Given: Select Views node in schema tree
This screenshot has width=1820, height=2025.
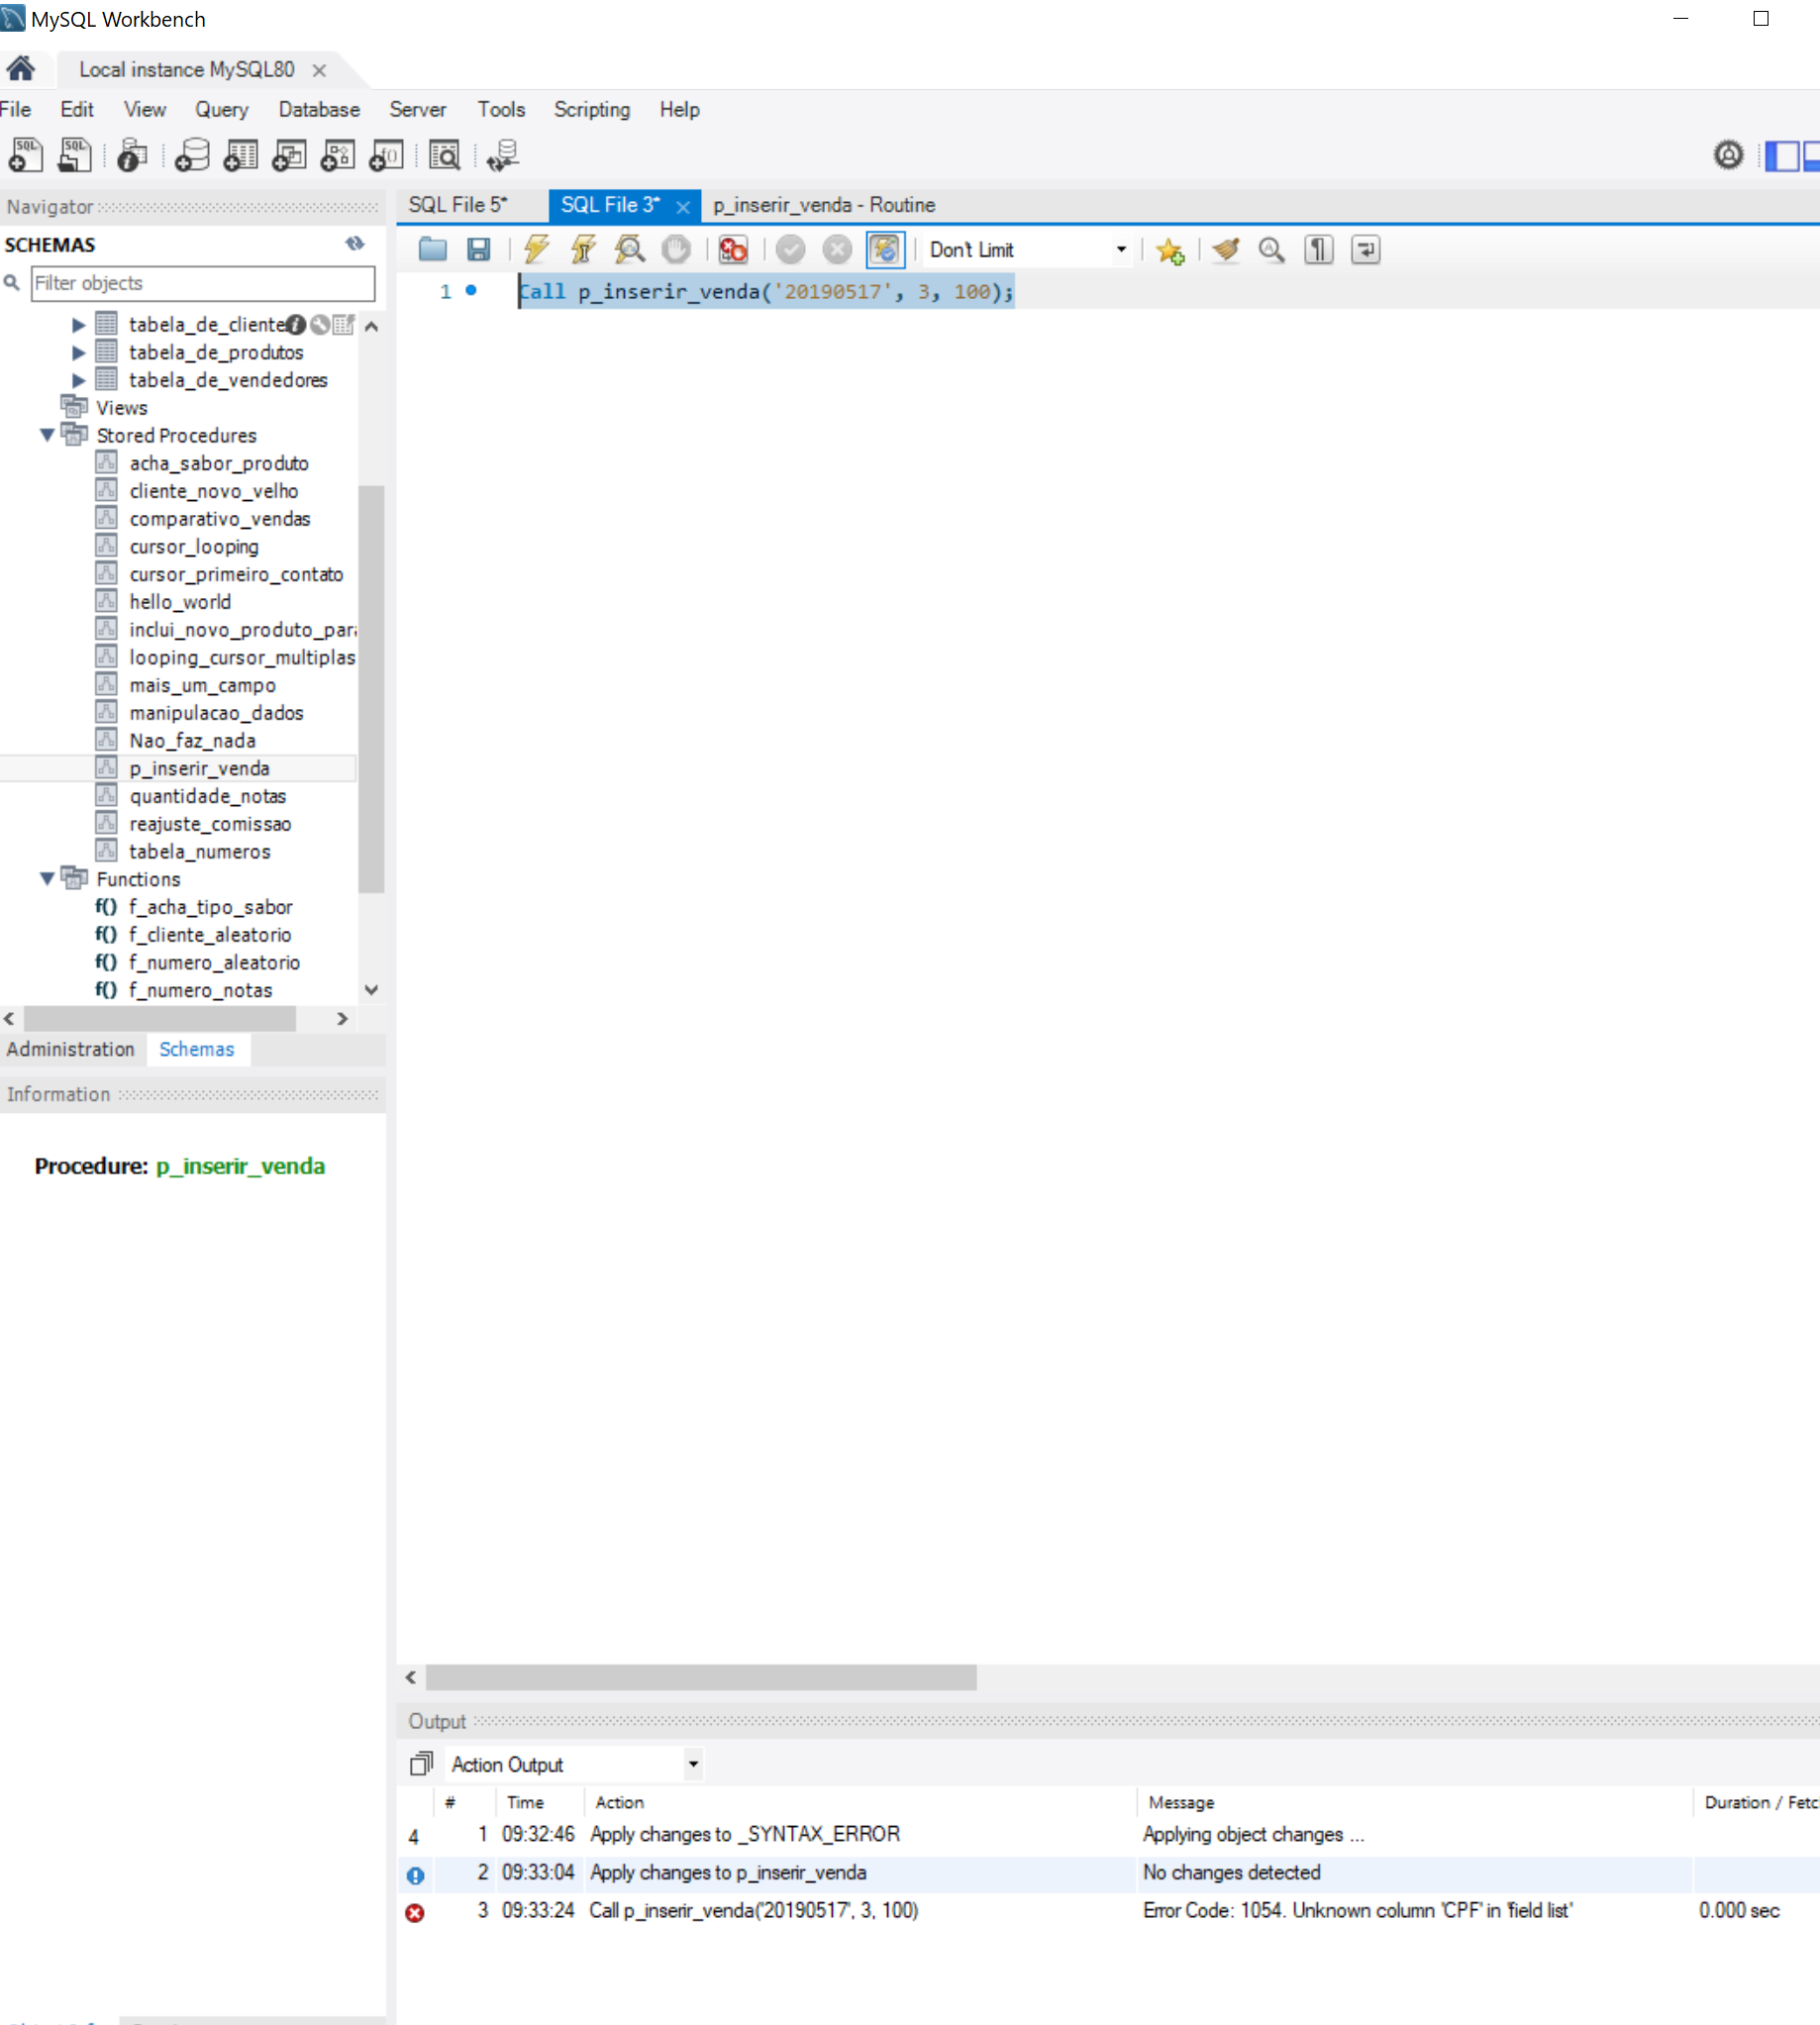Looking at the screenshot, I should click(121, 408).
